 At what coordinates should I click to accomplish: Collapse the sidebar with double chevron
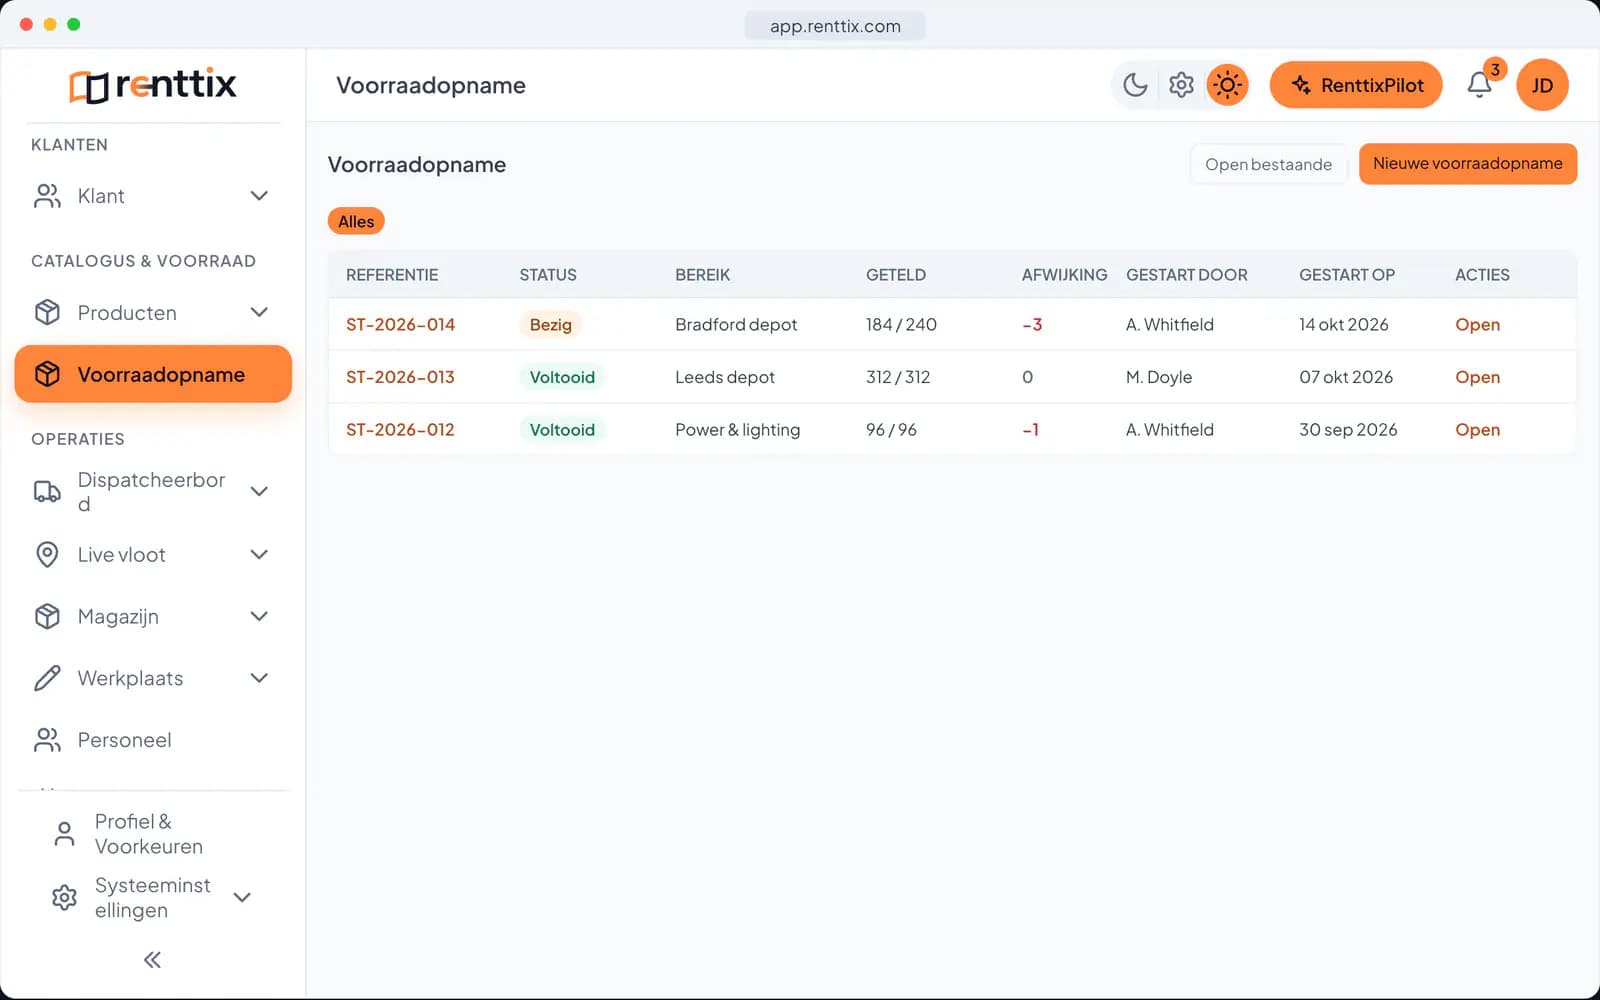point(152,960)
